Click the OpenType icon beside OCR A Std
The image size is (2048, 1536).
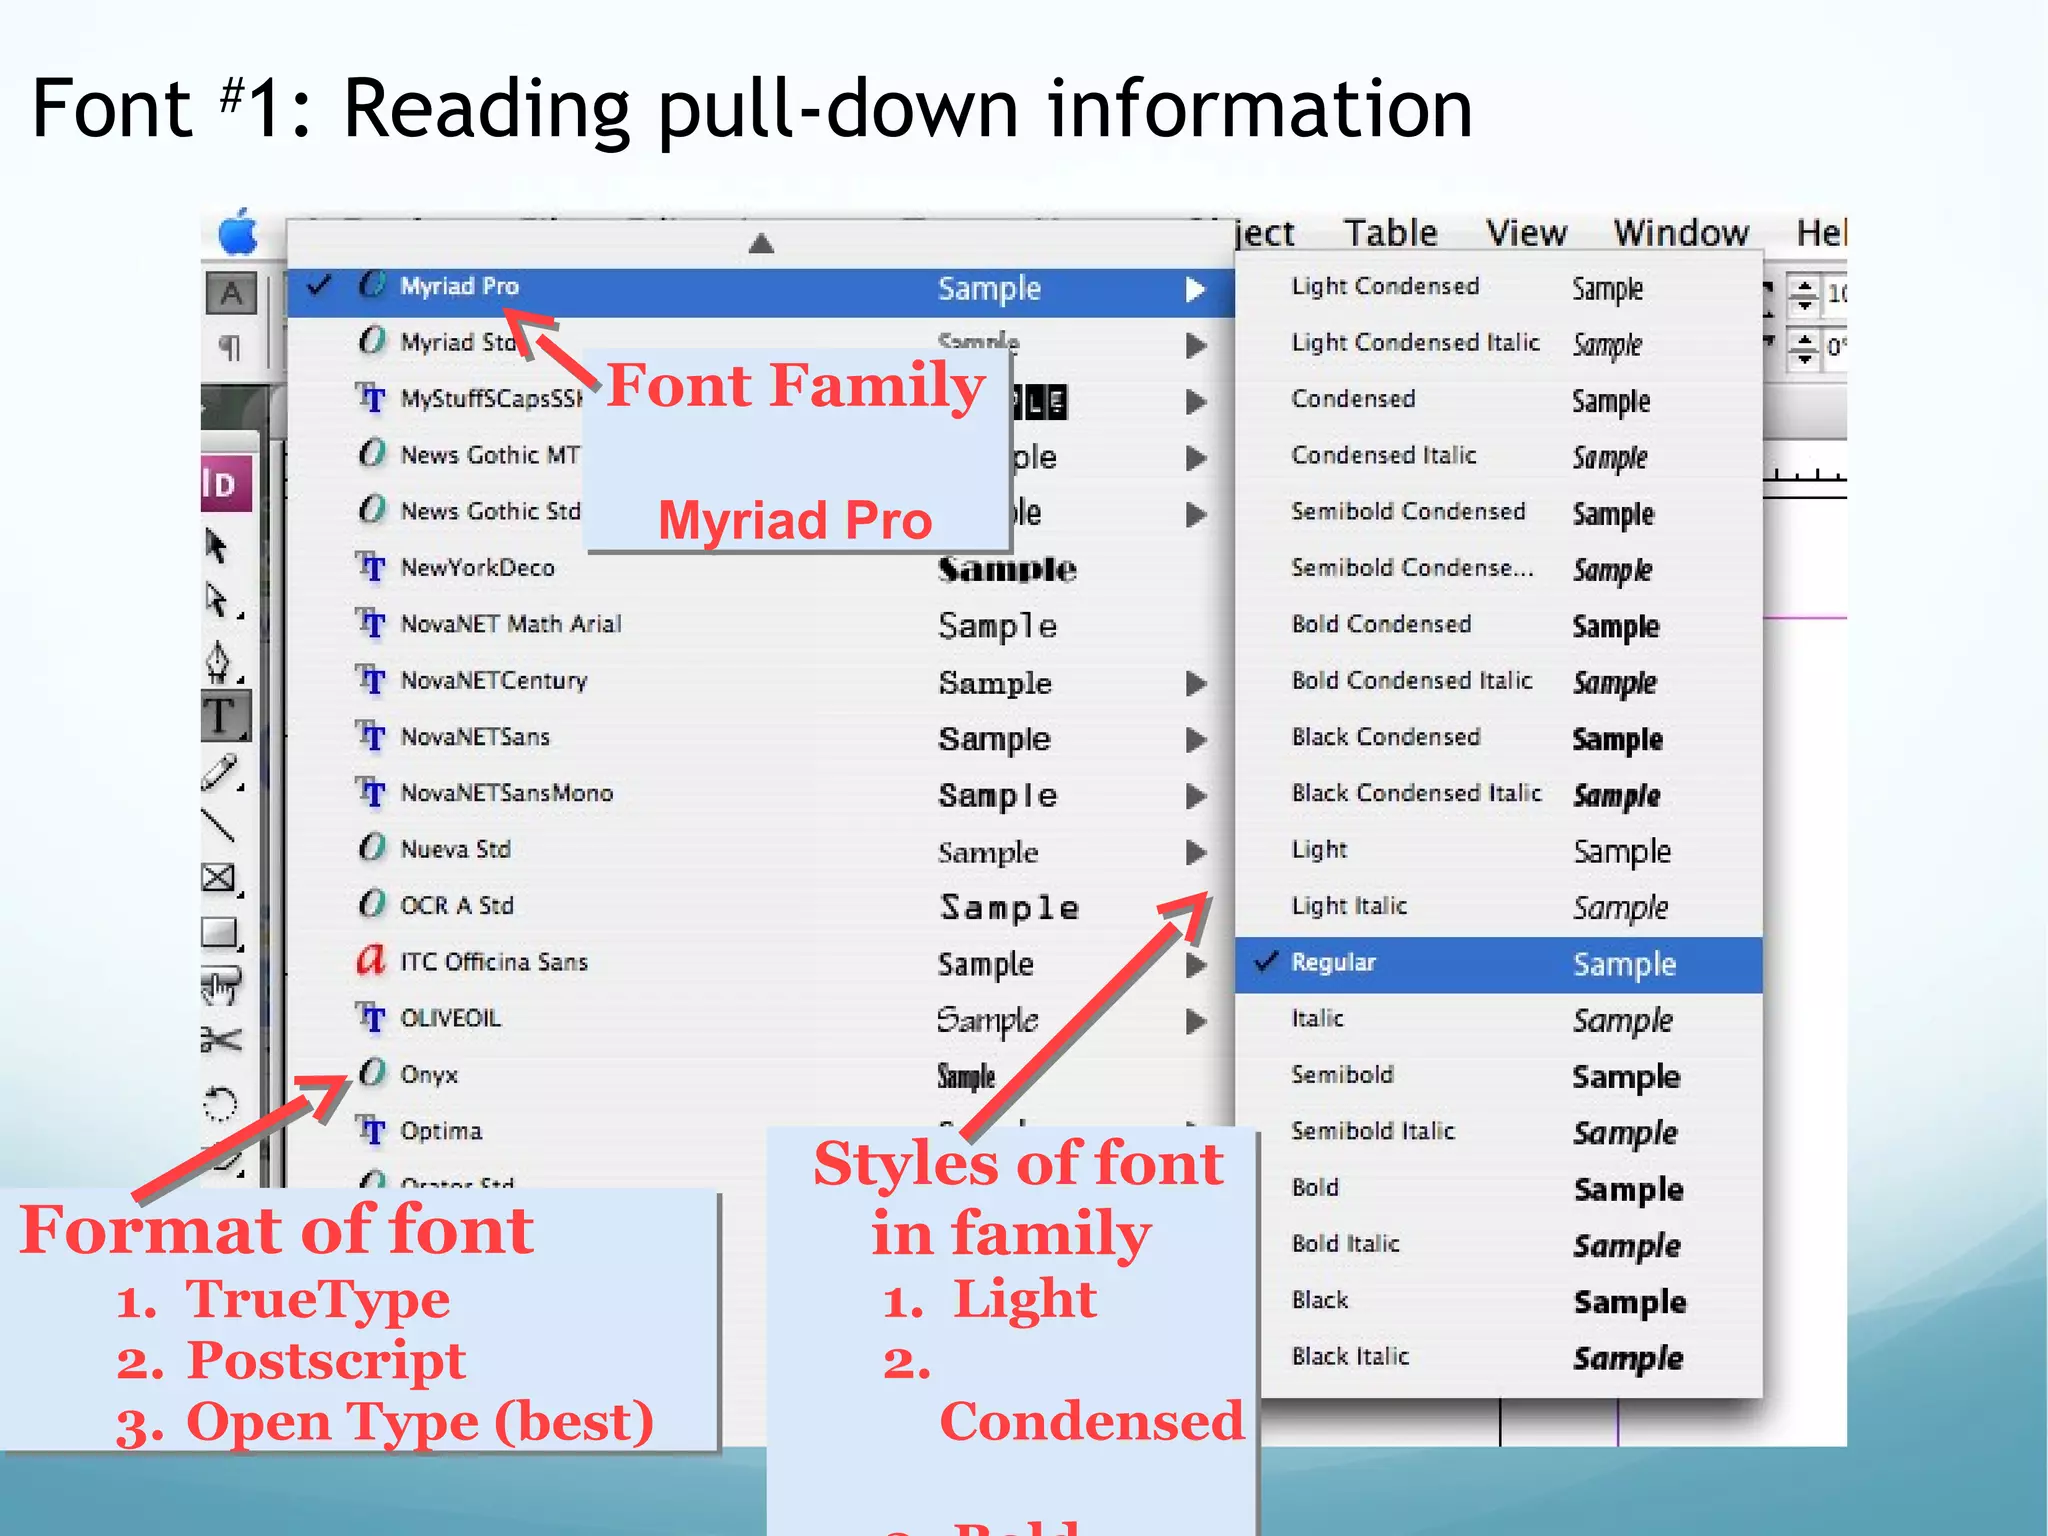372,904
